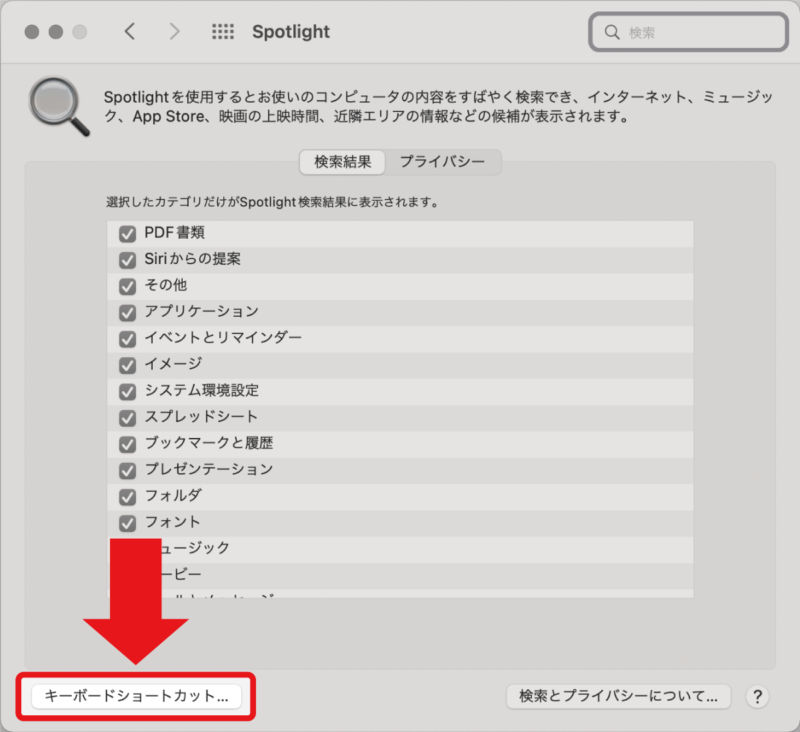The image size is (800, 732).
Task: Uncheck the PDF書類 checkbox
Action: (x=127, y=234)
